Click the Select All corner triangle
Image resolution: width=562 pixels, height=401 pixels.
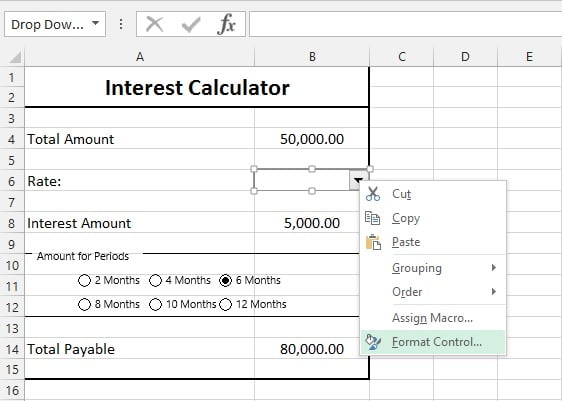click(x=14, y=57)
